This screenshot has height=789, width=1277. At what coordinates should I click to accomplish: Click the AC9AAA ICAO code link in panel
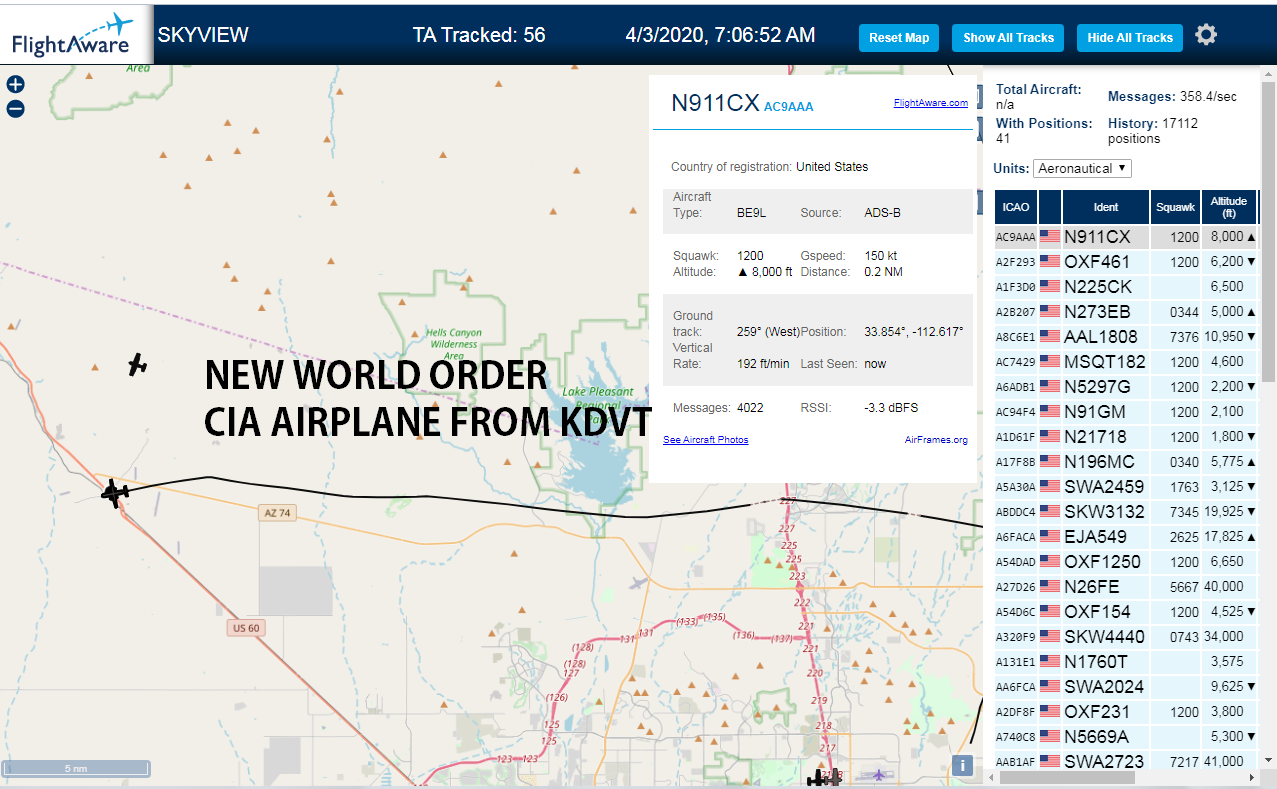pos(789,107)
